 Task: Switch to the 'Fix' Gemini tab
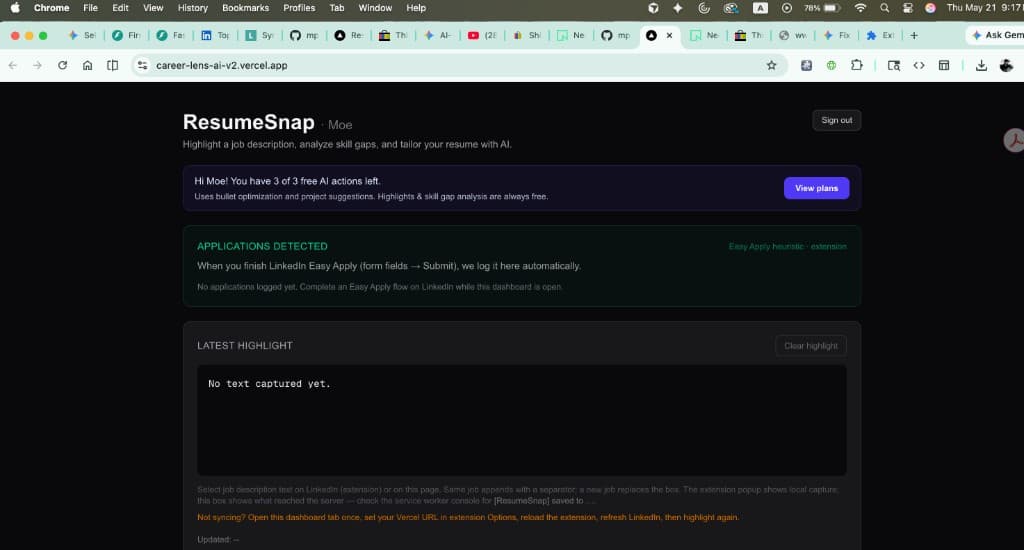click(x=837, y=35)
